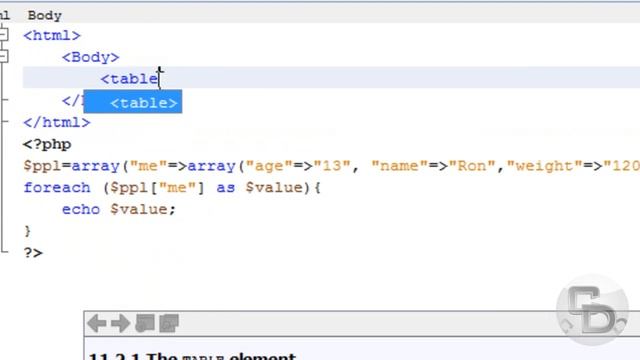Viewport: 640px width, 360px height.
Task: Click at end of <table text
Action: (x=159, y=79)
